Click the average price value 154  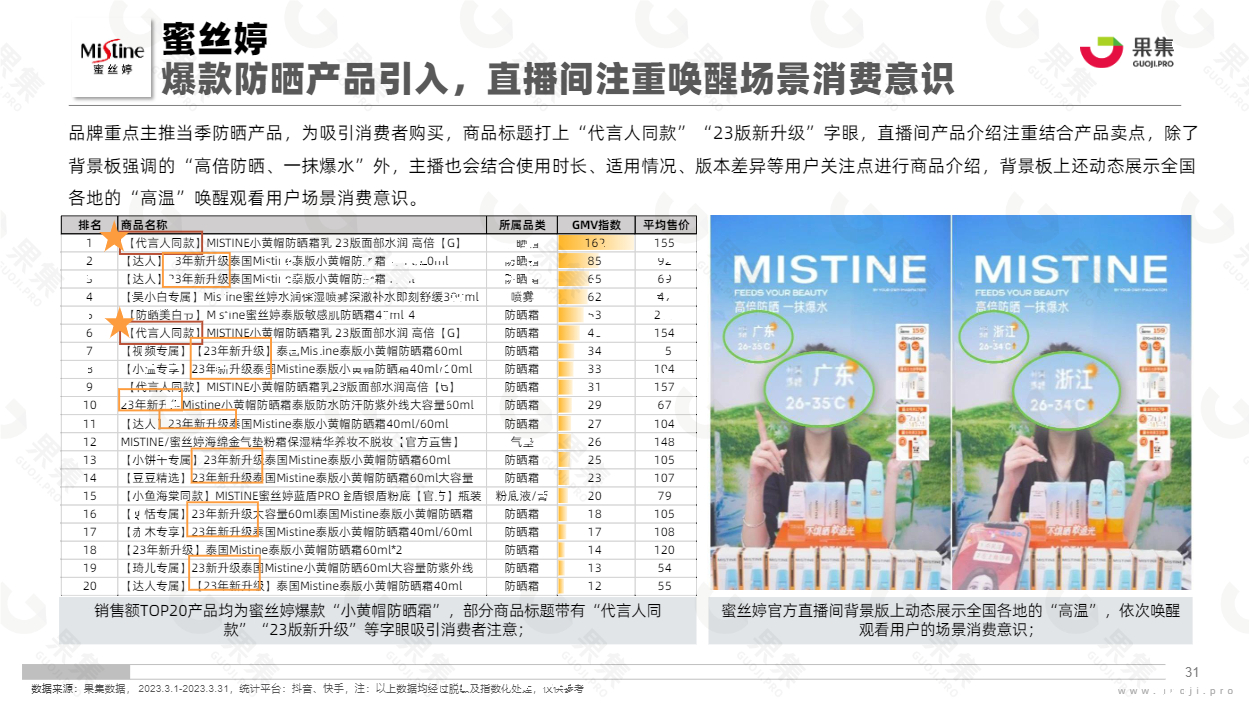click(x=665, y=333)
